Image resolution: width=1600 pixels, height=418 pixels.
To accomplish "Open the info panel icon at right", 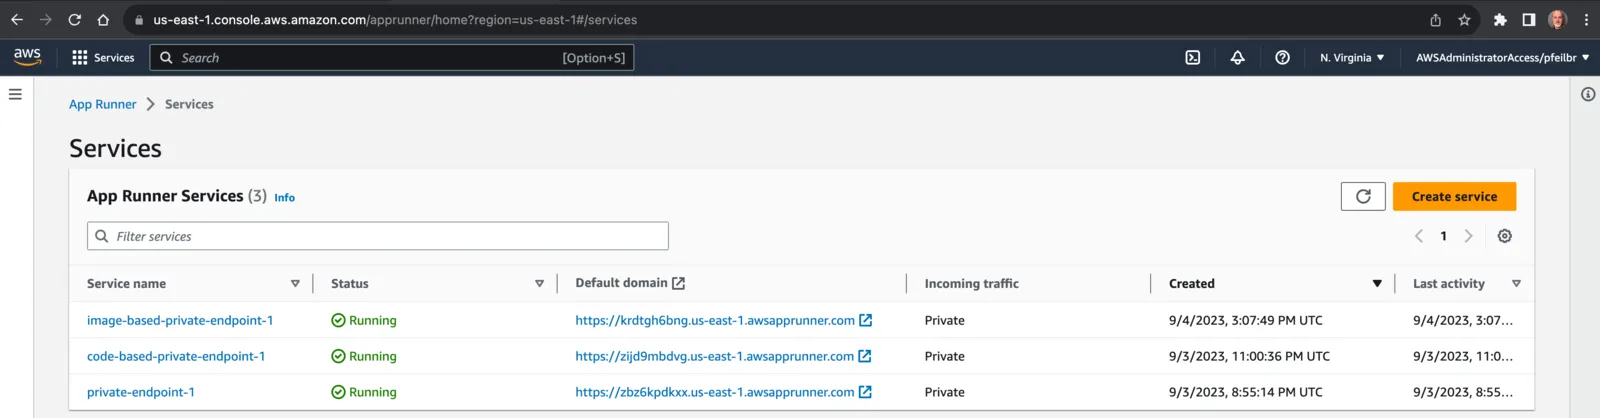I will 1588,94.
